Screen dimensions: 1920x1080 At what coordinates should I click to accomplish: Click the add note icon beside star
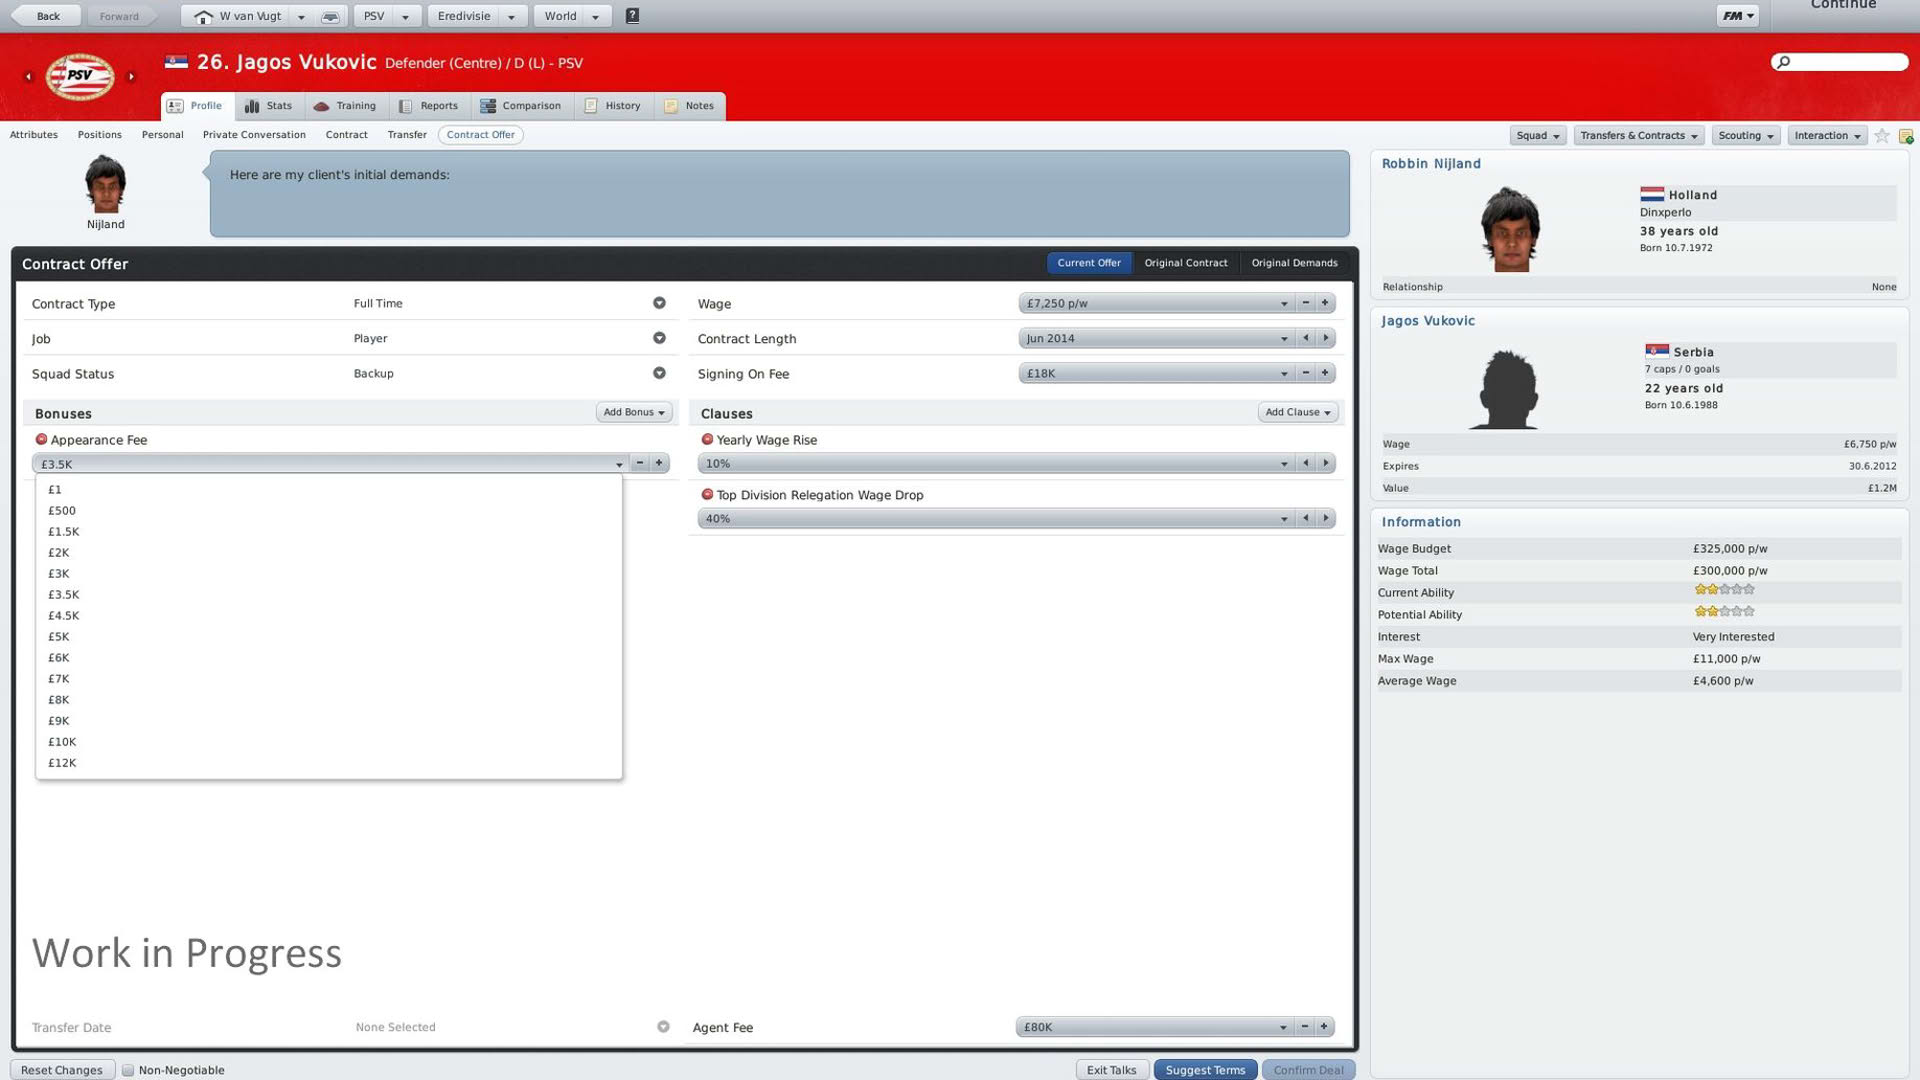(1906, 136)
